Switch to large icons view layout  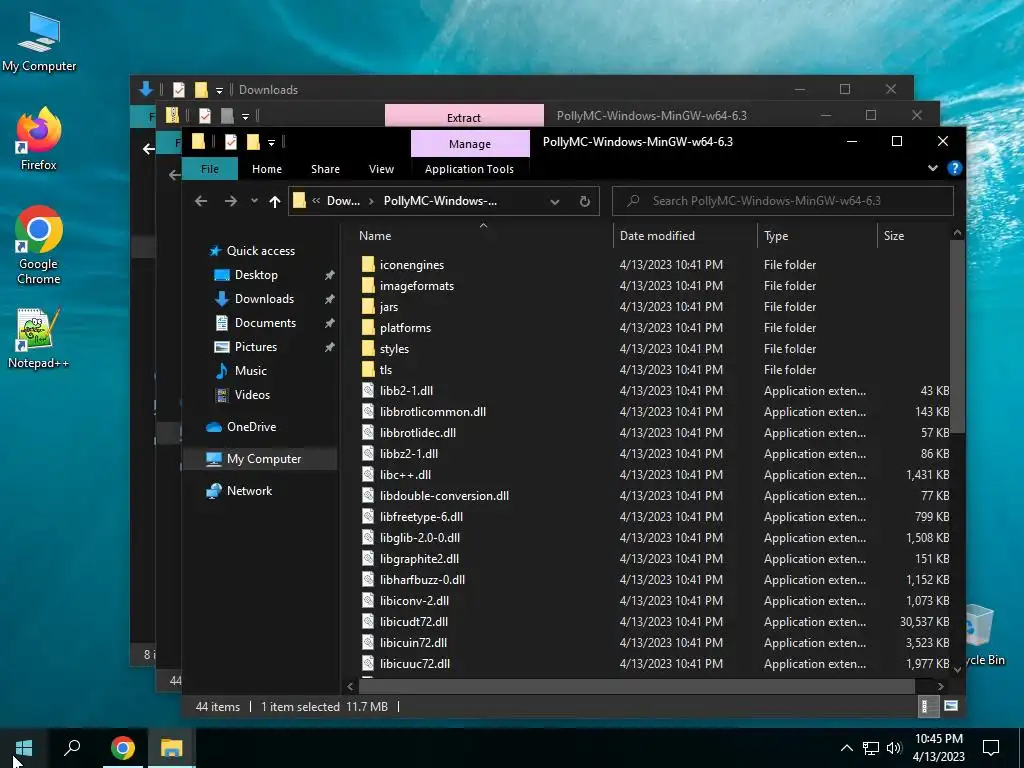951,706
